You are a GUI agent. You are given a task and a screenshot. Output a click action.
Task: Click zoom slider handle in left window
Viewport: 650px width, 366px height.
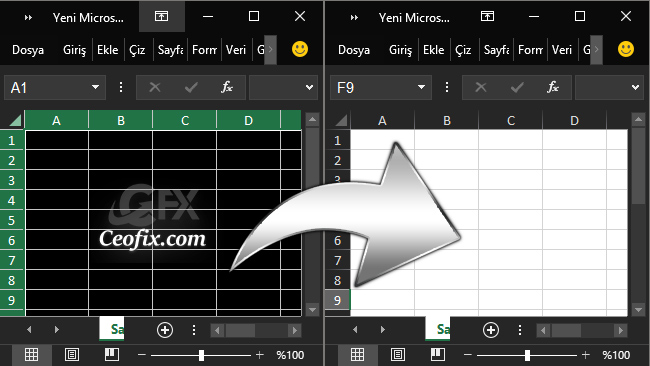pyautogui.click(x=201, y=355)
